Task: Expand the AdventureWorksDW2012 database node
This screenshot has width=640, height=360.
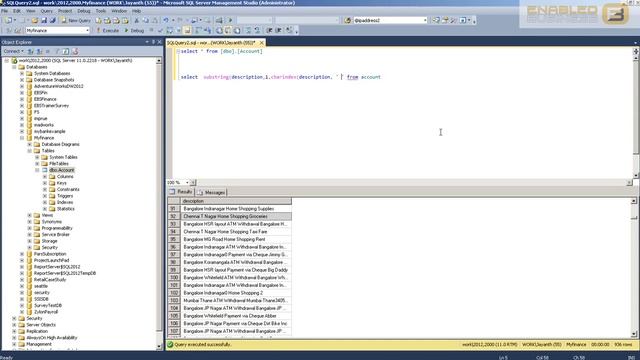Action: [22, 86]
